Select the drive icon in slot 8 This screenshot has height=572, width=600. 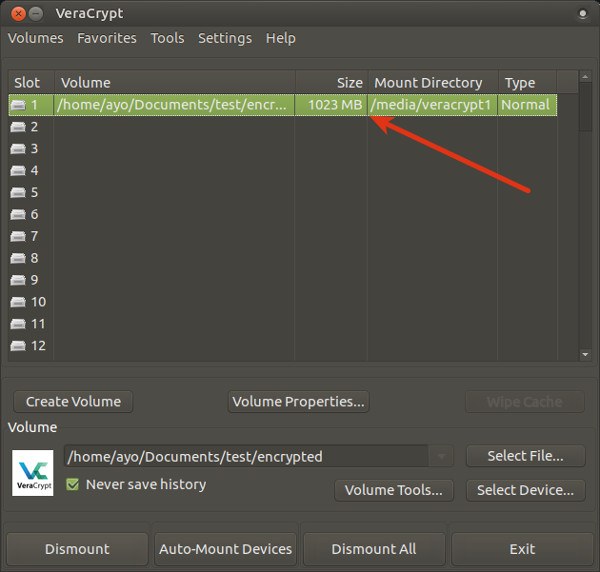tap(18, 258)
